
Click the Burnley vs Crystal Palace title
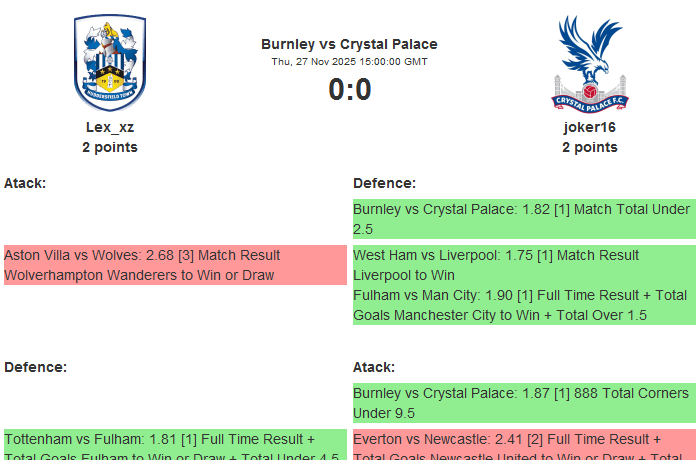(x=349, y=44)
